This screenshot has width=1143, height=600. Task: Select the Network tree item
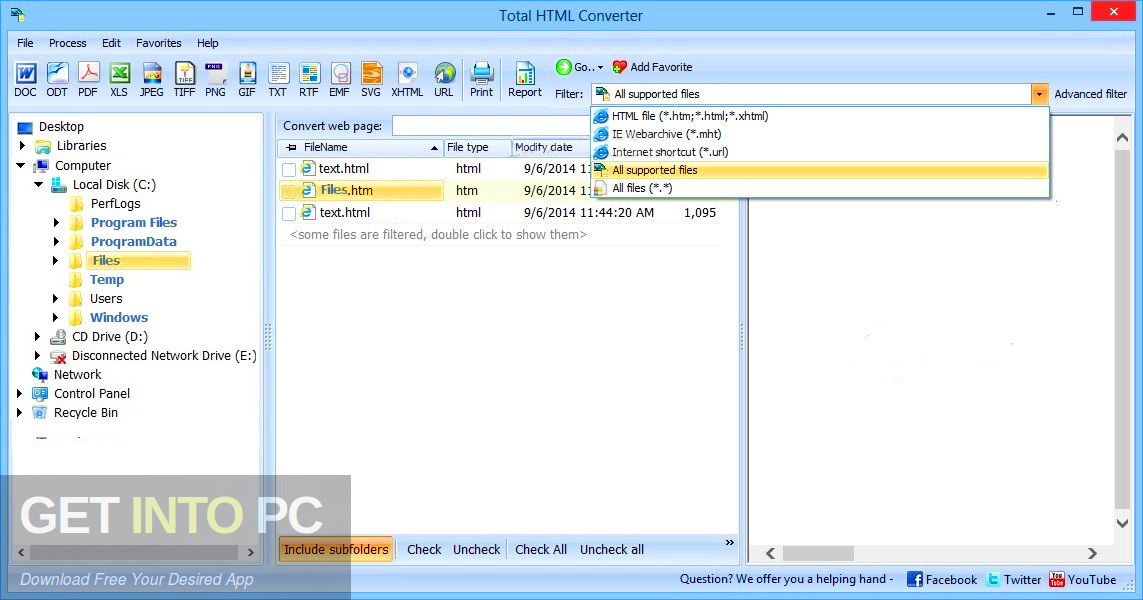point(77,374)
